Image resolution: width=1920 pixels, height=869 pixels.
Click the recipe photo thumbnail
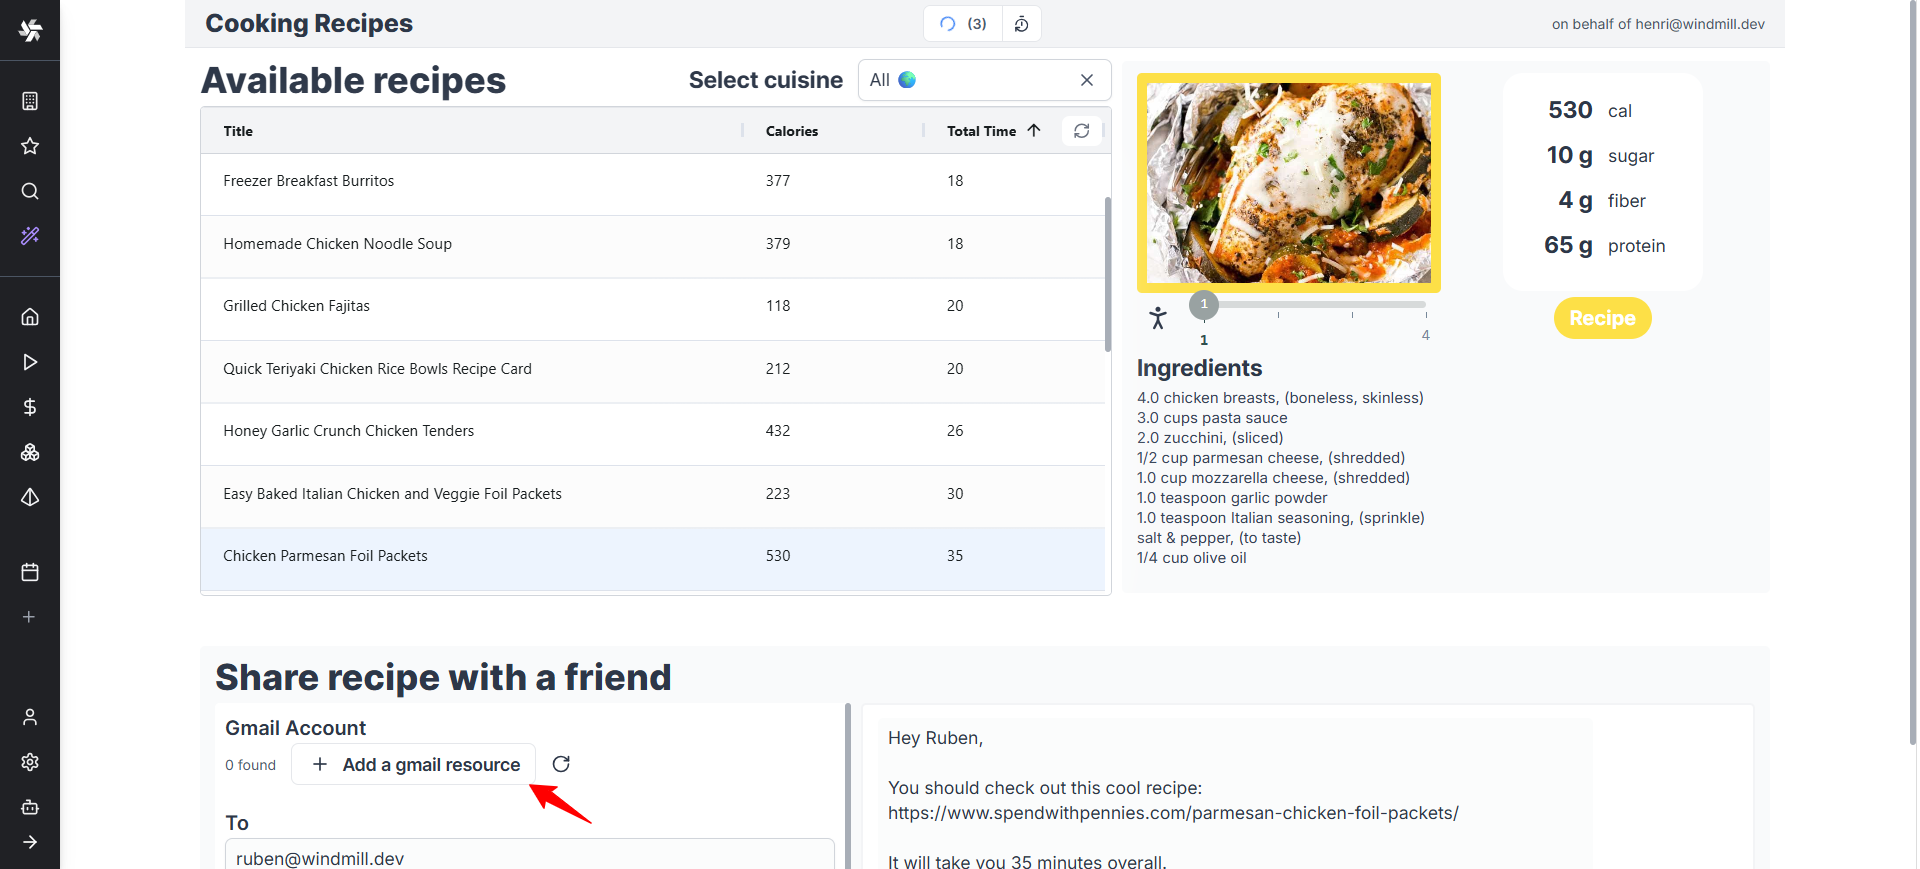1289,183
